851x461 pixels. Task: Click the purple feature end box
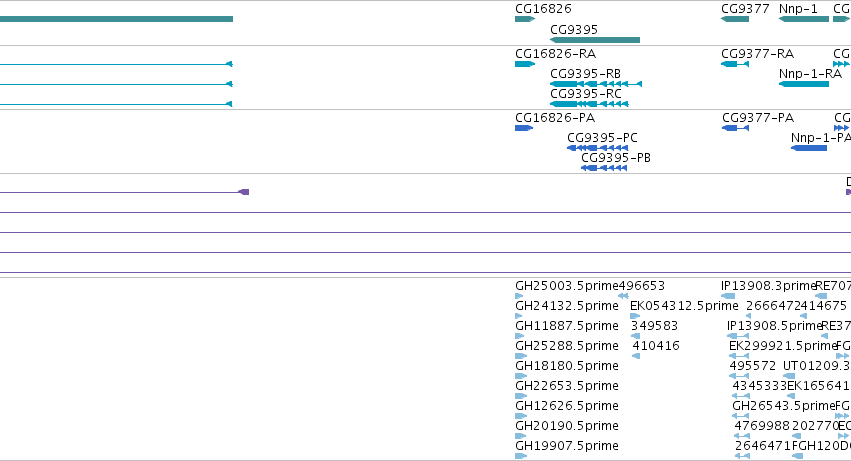click(x=244, y=192)
